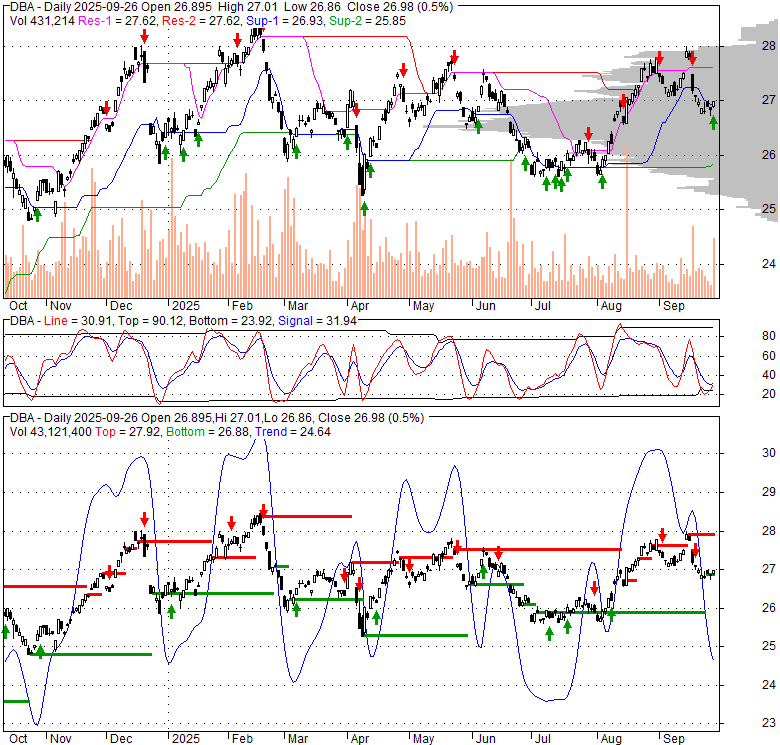Click the Mar label on bottom chart time axis
This screenshot has height=745, width=780.
297,739
